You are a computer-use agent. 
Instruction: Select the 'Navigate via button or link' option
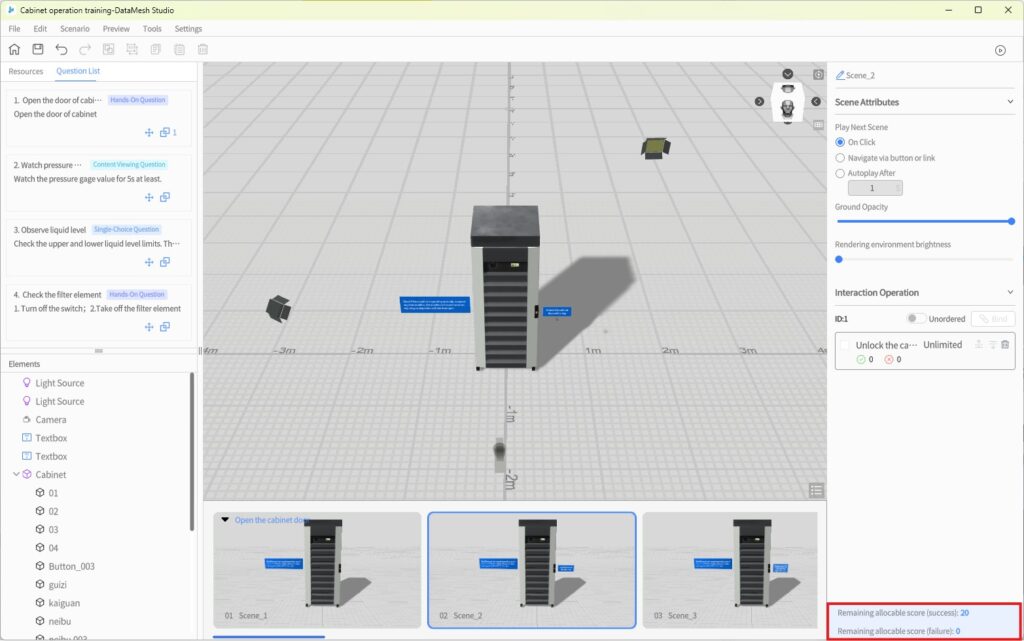(x=840, y=158)
